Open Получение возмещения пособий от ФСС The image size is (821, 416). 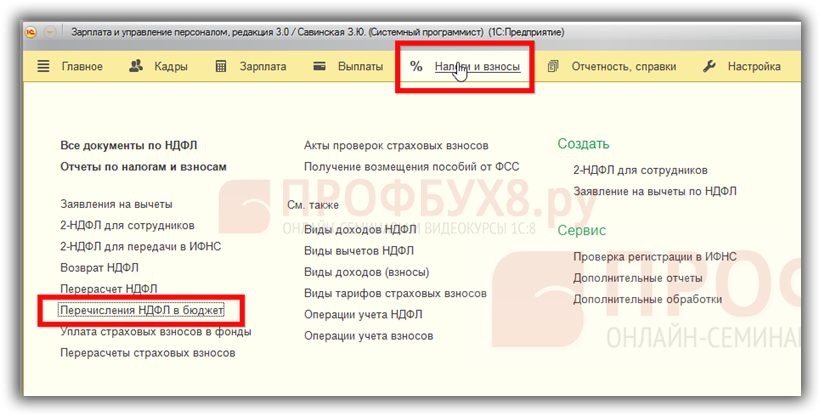pos(412,167)
